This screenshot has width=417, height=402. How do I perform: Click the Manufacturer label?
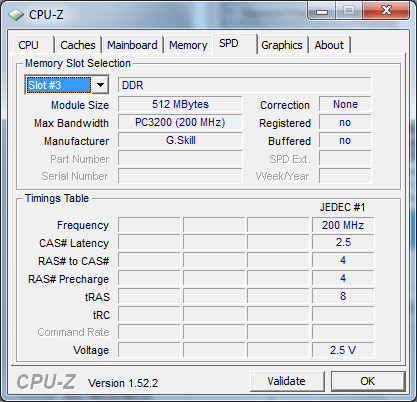pos(76,141)
